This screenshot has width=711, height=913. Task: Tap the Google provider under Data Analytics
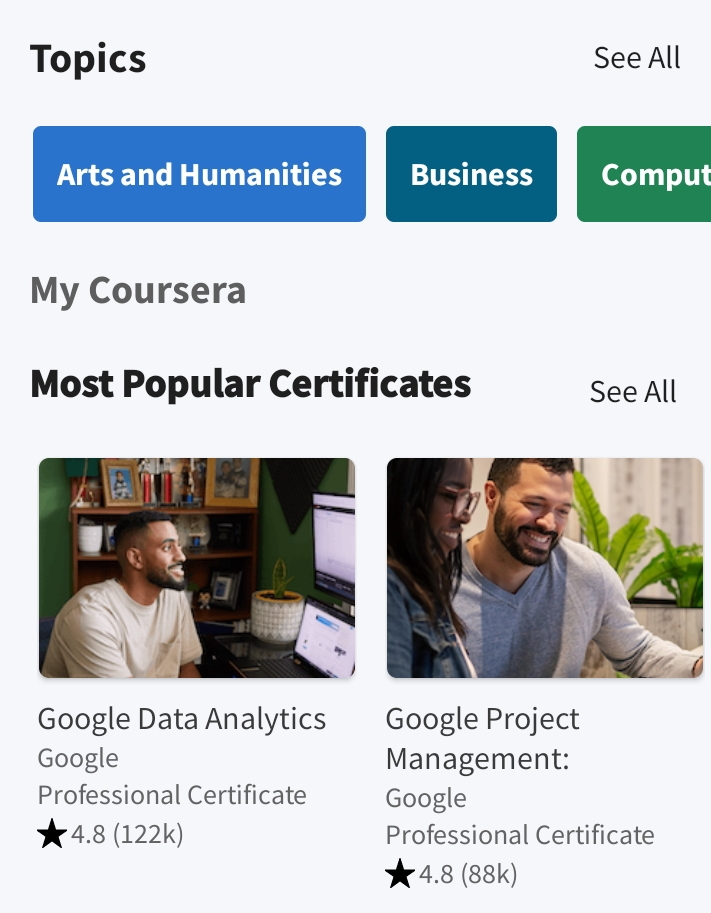coord(78,759)
